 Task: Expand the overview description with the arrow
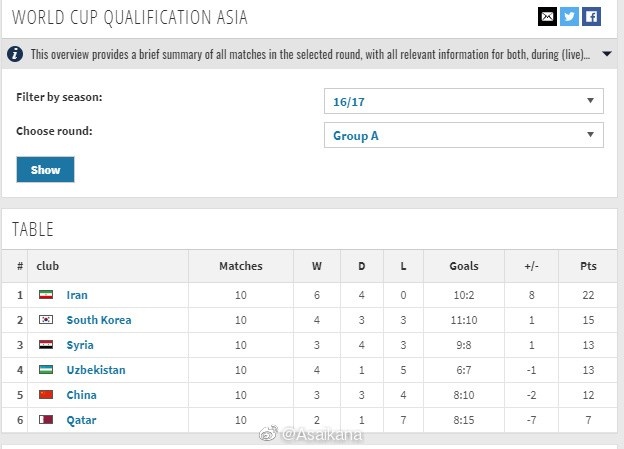(606, 54)
